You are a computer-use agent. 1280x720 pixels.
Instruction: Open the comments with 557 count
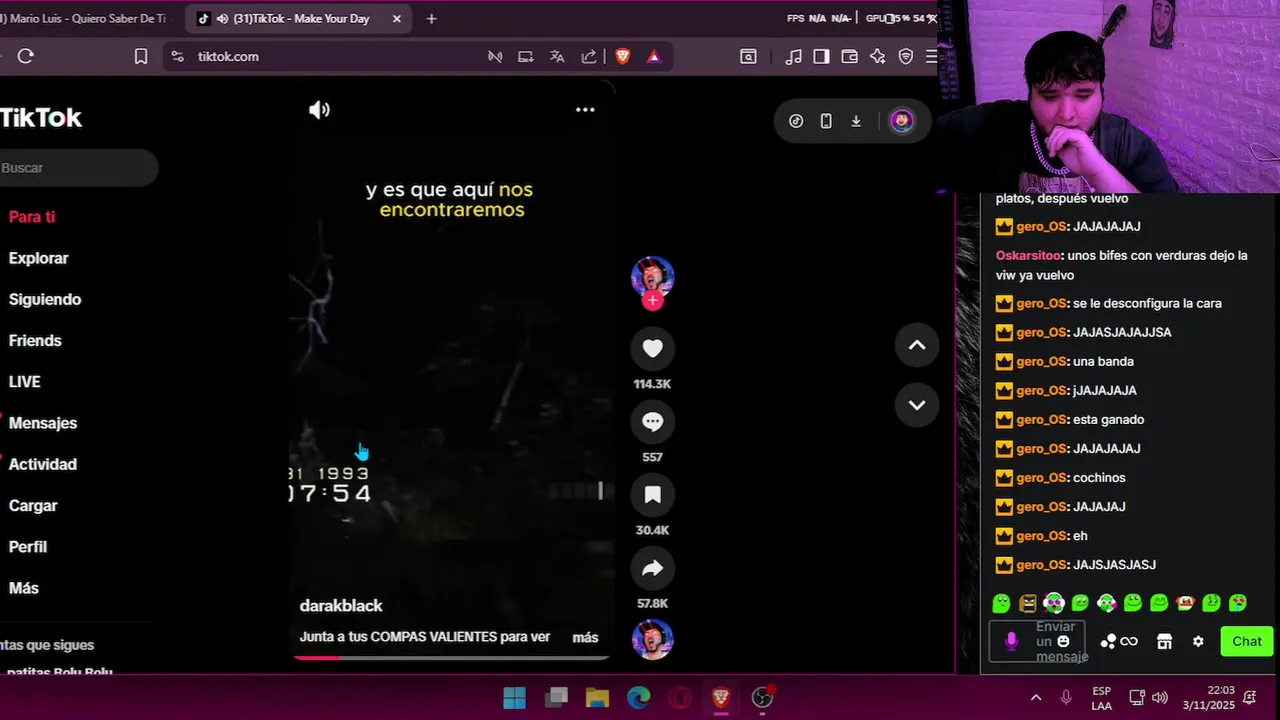[652, 421]
